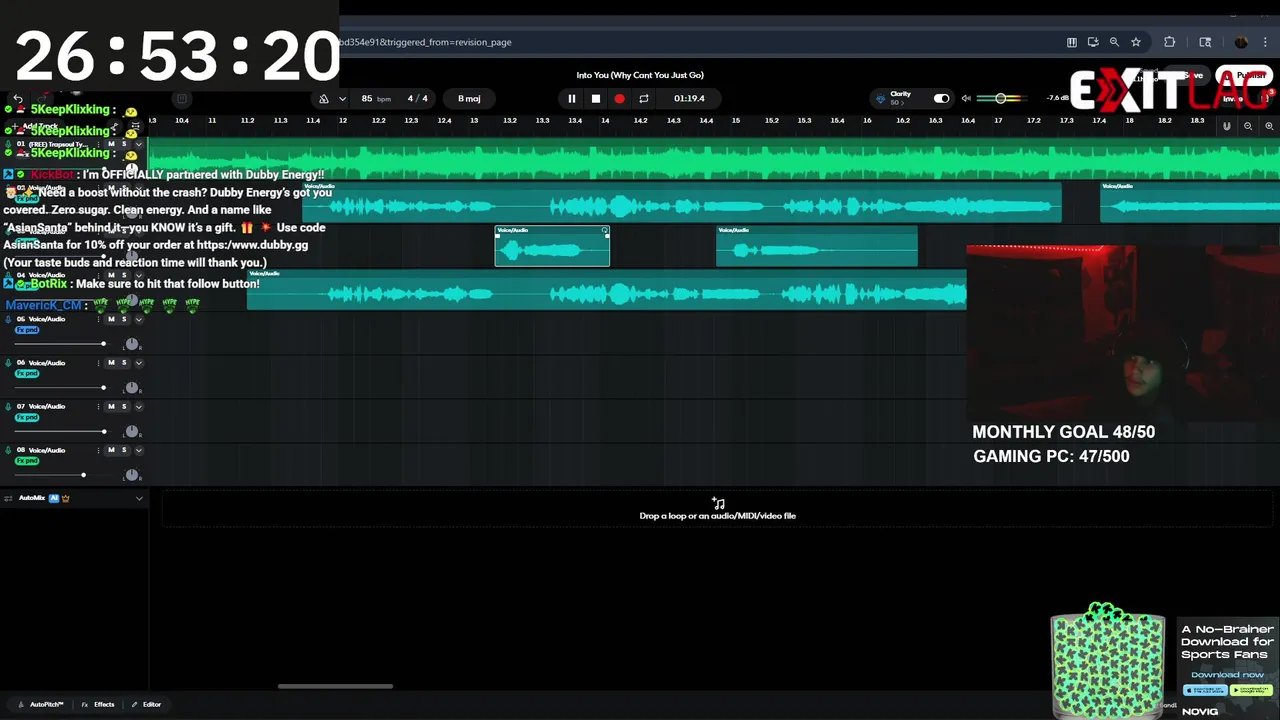This screenshot has height=720, width=1280.
Task: Open Fx pnd on track 05
Action: [x=27, y=330]
